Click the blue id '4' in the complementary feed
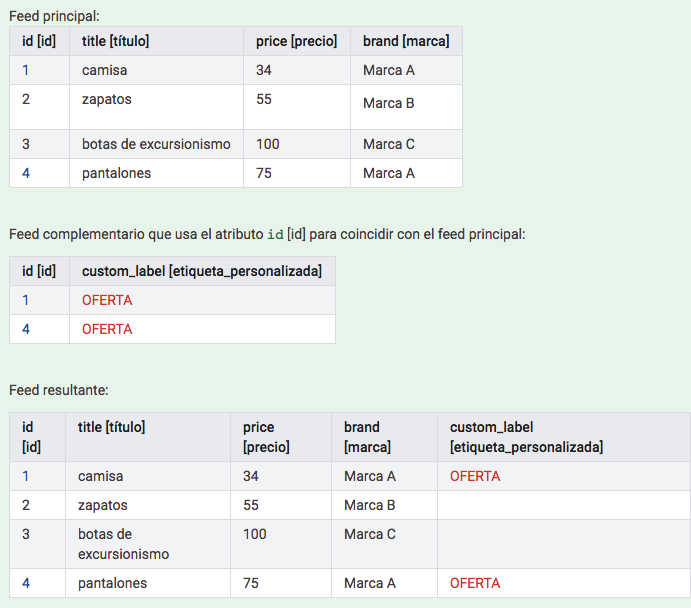Image resolution: width=691 pixels, height=608 pixels. 26,329
